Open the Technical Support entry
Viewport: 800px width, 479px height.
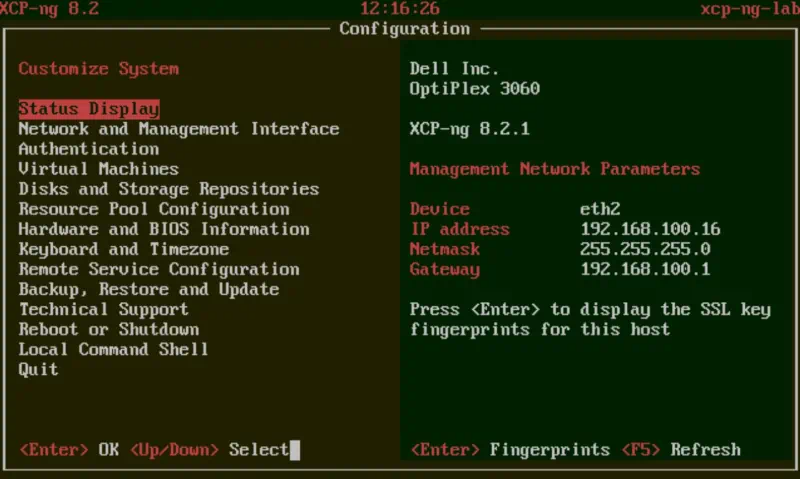(104, 310)
